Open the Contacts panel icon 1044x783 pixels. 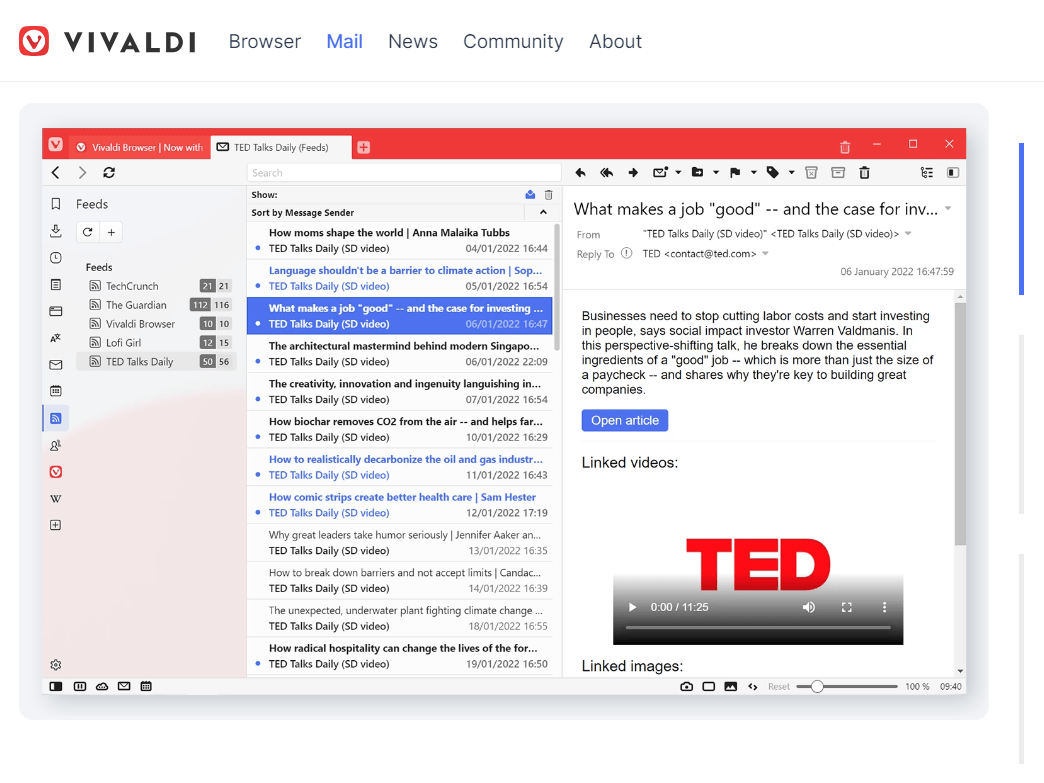click(56, 445)
